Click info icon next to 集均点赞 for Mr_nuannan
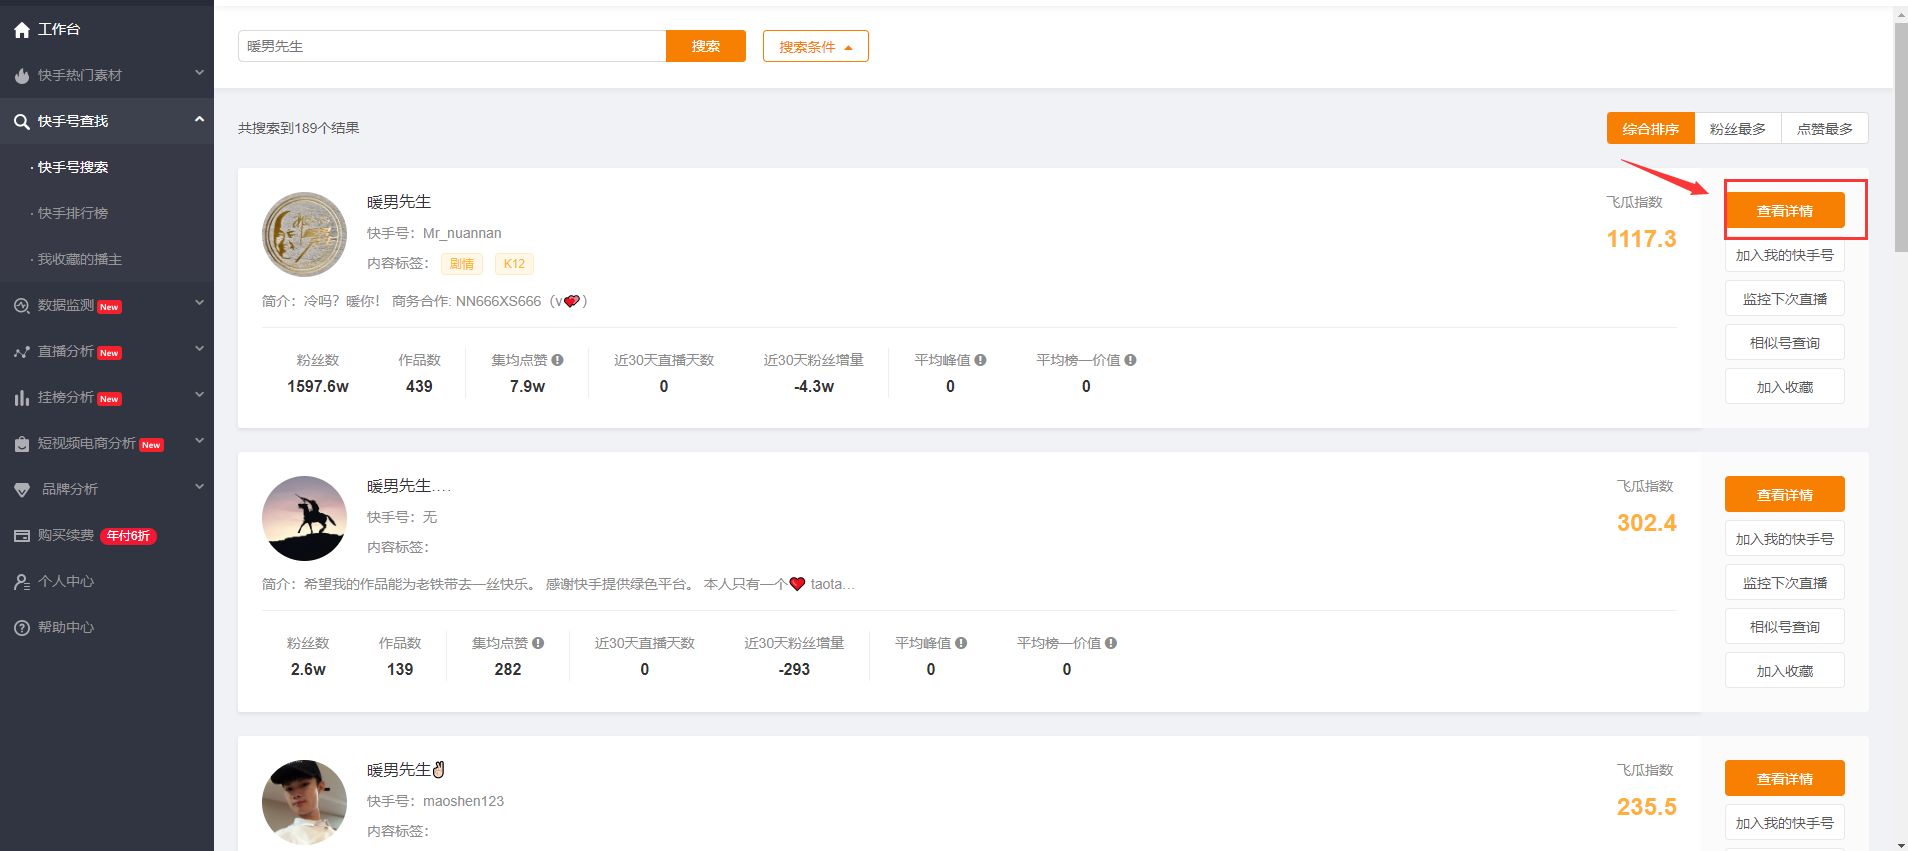 pyautogui.click(x=557, y=360)
